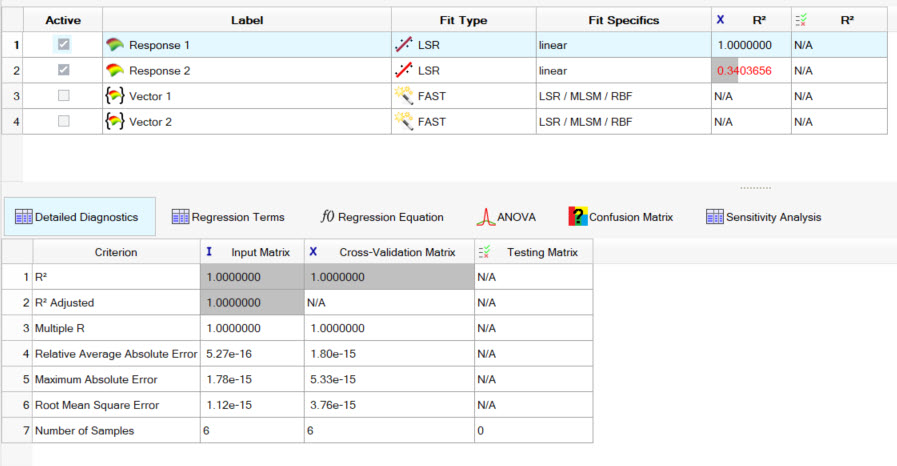Select the Vector 2 label cell

[x=247, y=122]
